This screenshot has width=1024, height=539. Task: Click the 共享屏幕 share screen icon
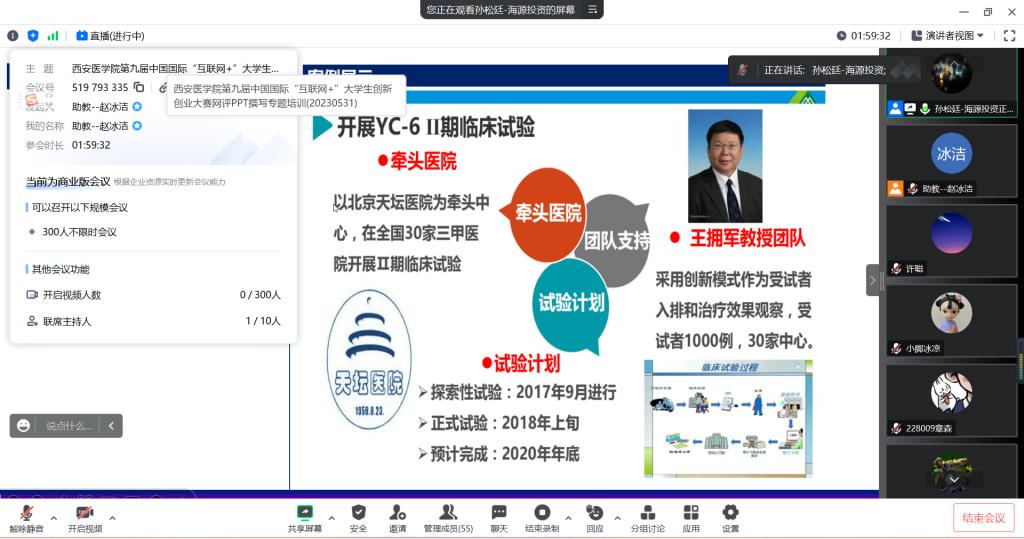pos(305,513)
